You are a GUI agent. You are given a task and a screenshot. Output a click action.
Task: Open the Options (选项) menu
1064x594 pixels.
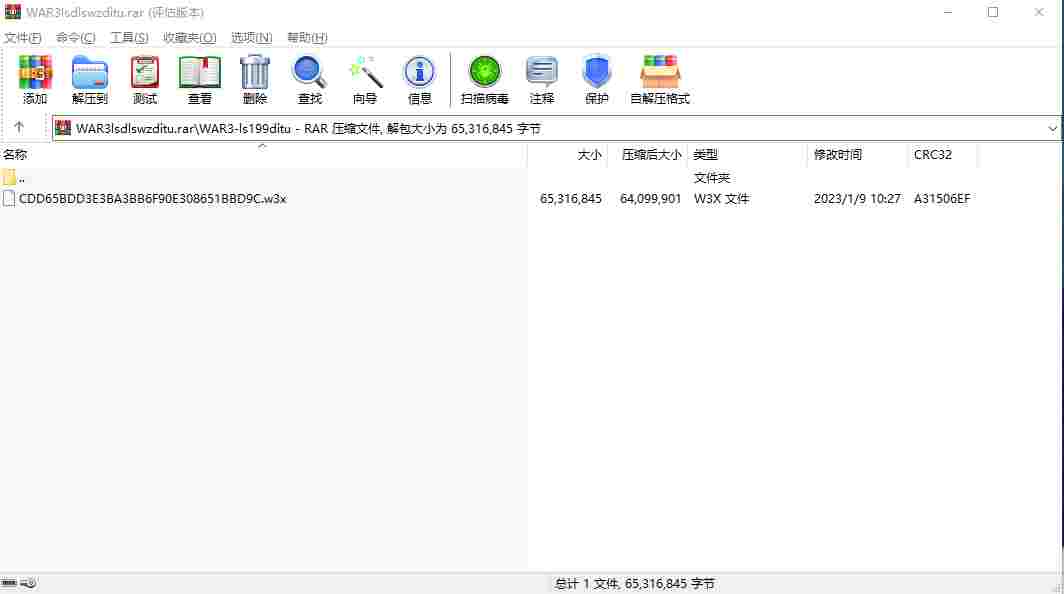[251, 37]
